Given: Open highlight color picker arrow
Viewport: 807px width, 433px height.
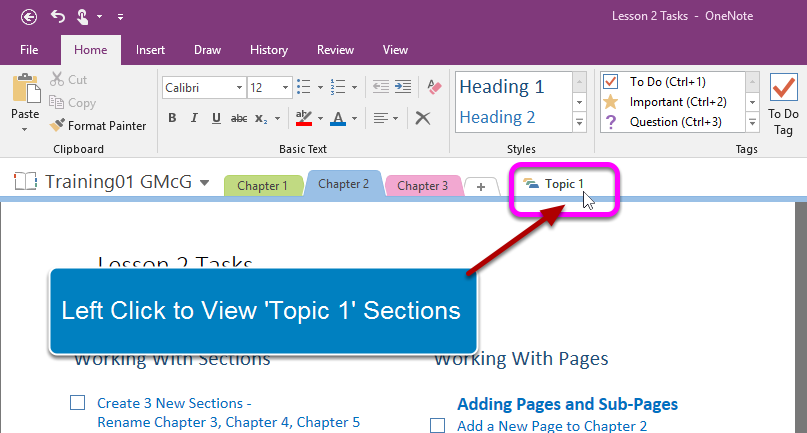Looking at the screenshot, I should 320,119.
